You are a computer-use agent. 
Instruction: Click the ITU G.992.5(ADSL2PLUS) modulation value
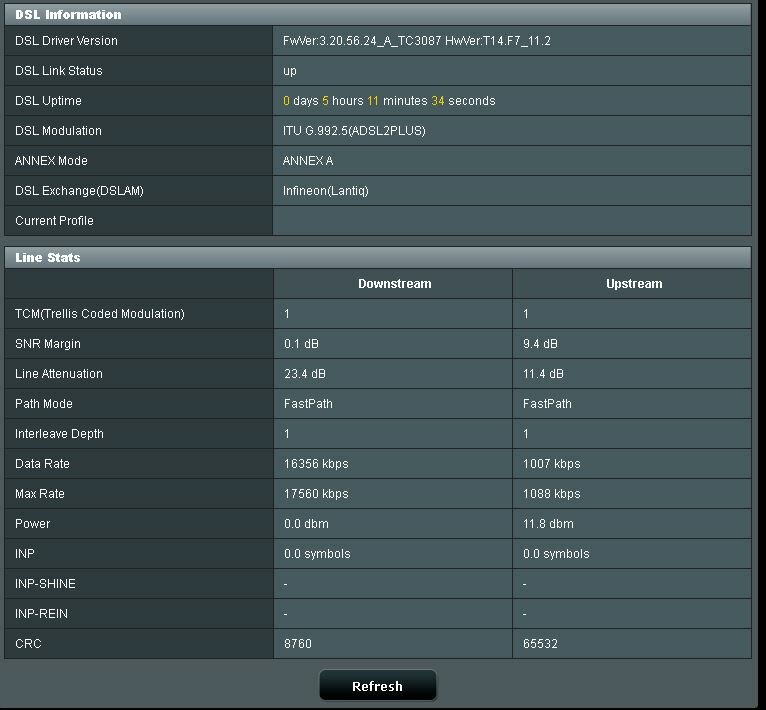(354, 131)
